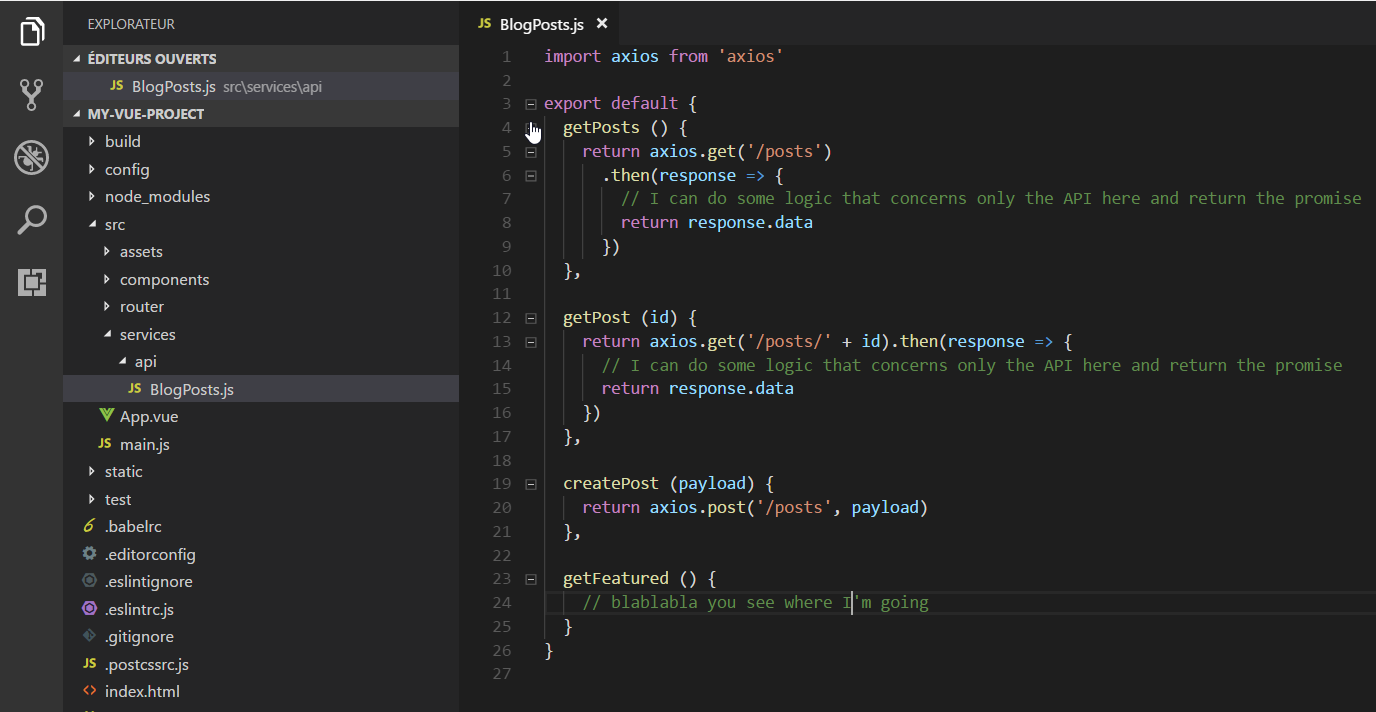Viewport: 1376px width, 712px height.
Task: Open the Source Control icon
Action: (x=31, y=95)
